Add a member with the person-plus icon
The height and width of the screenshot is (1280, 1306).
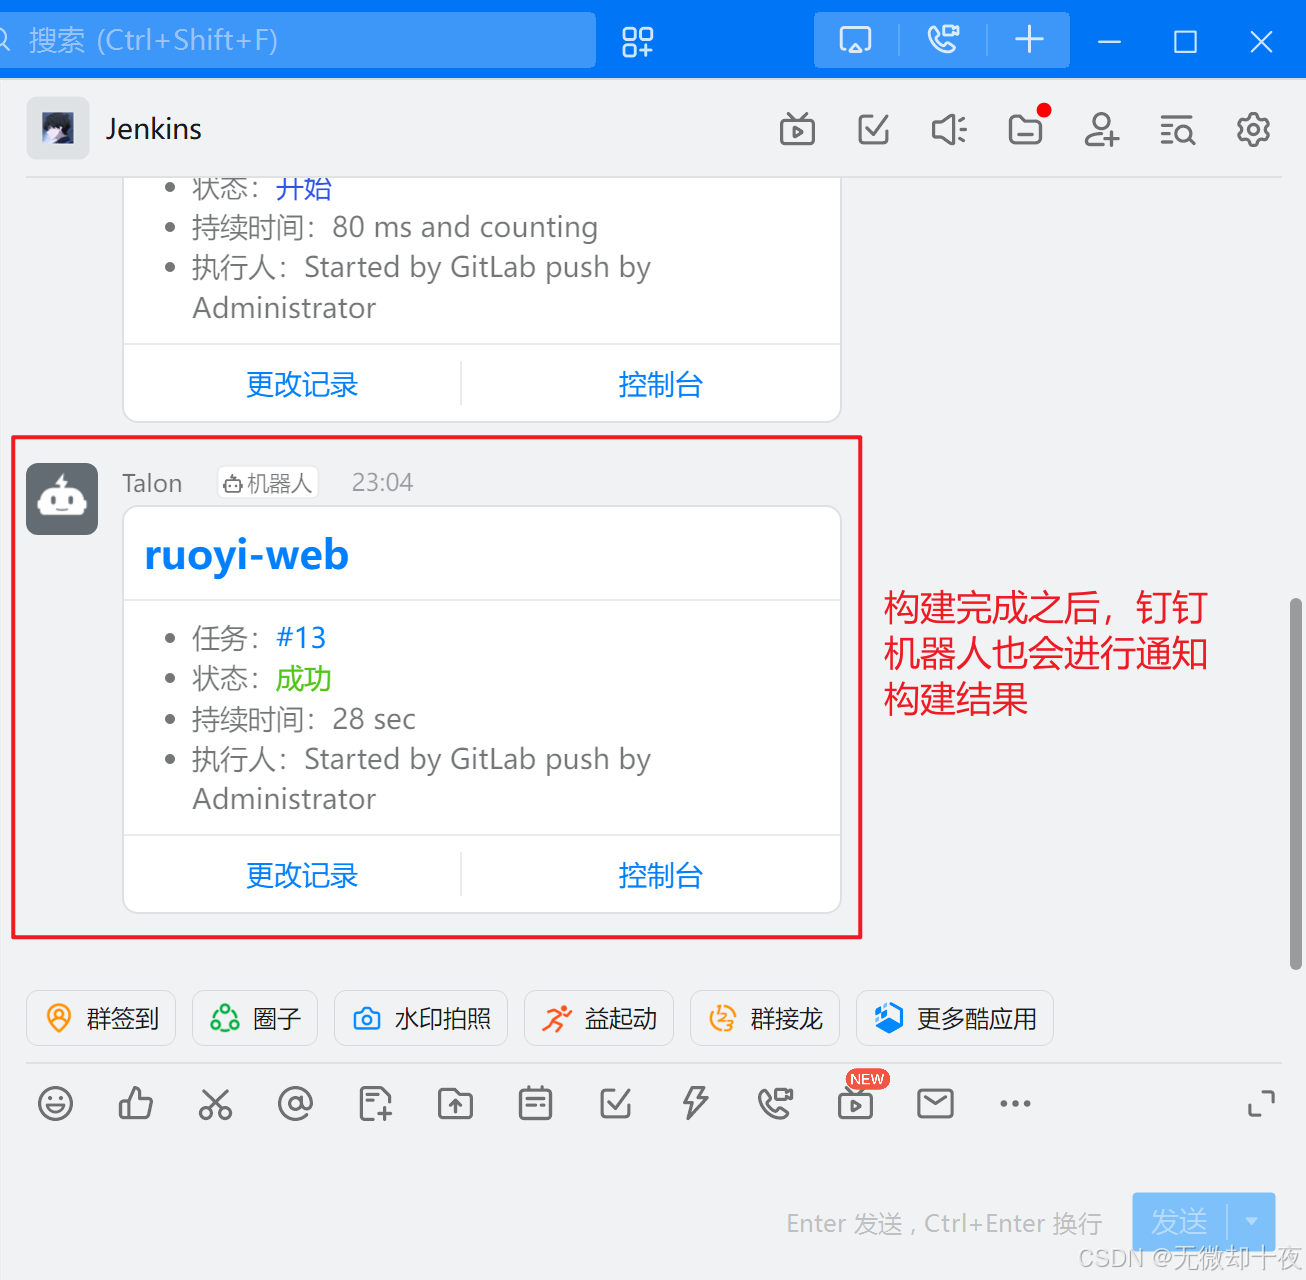pyautogui.click(x=1101, y=129)
